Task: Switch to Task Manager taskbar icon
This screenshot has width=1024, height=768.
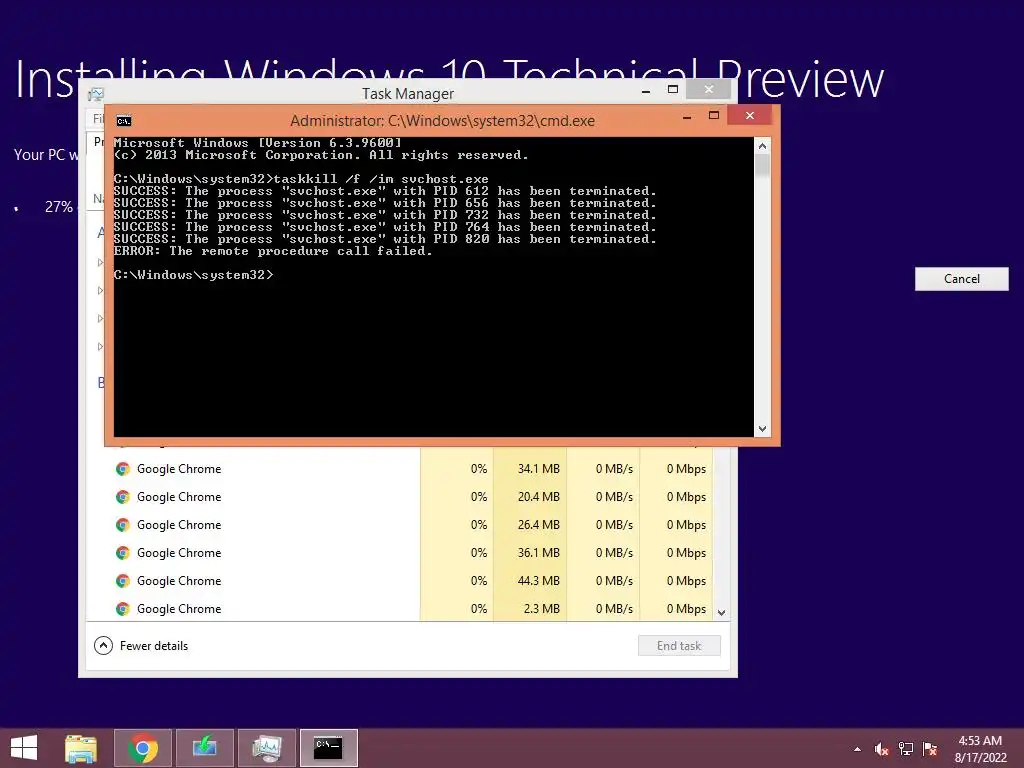Action: click(266, 748)
